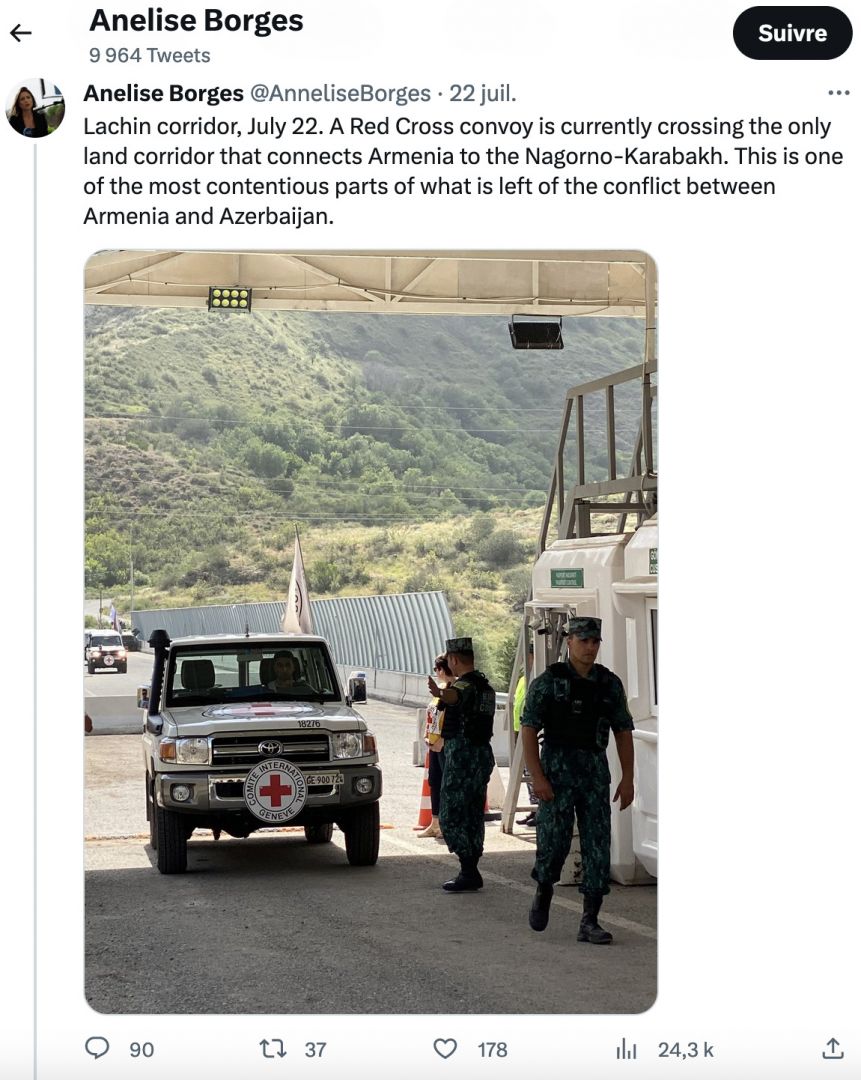Click the Anelise Borges header title
861x1080 pixels.
click(x=196, y=21)
